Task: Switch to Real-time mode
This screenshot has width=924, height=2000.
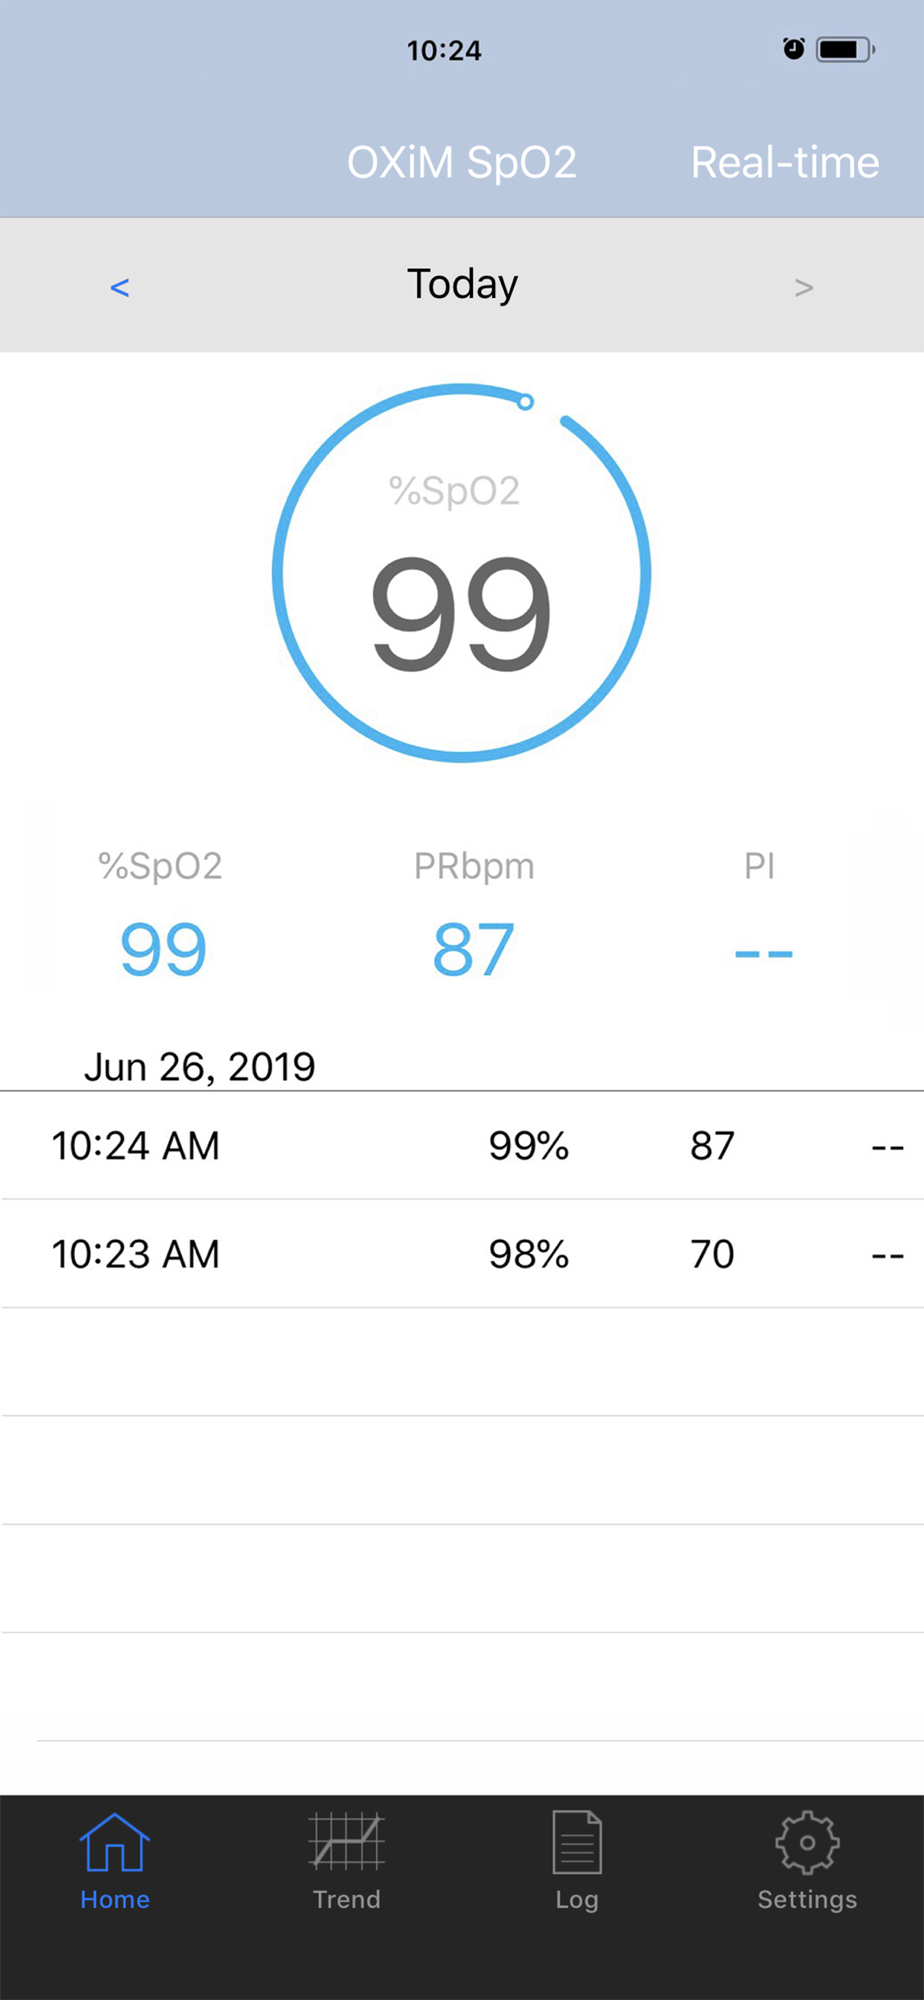Action: pos(785,162)
